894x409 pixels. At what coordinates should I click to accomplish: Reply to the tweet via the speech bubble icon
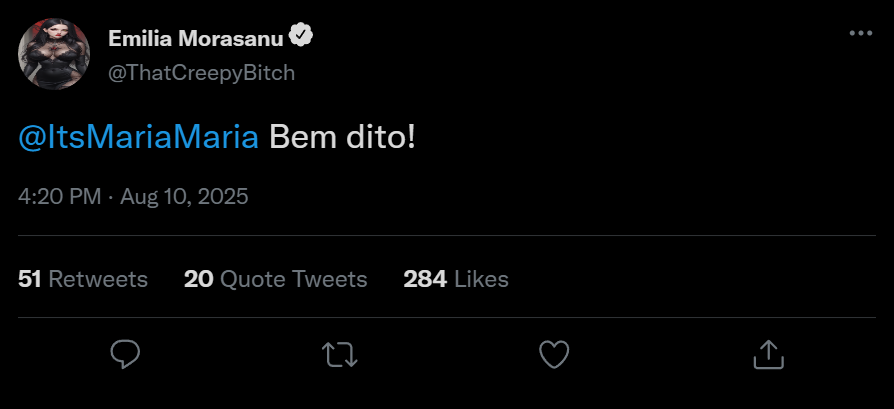125,353
